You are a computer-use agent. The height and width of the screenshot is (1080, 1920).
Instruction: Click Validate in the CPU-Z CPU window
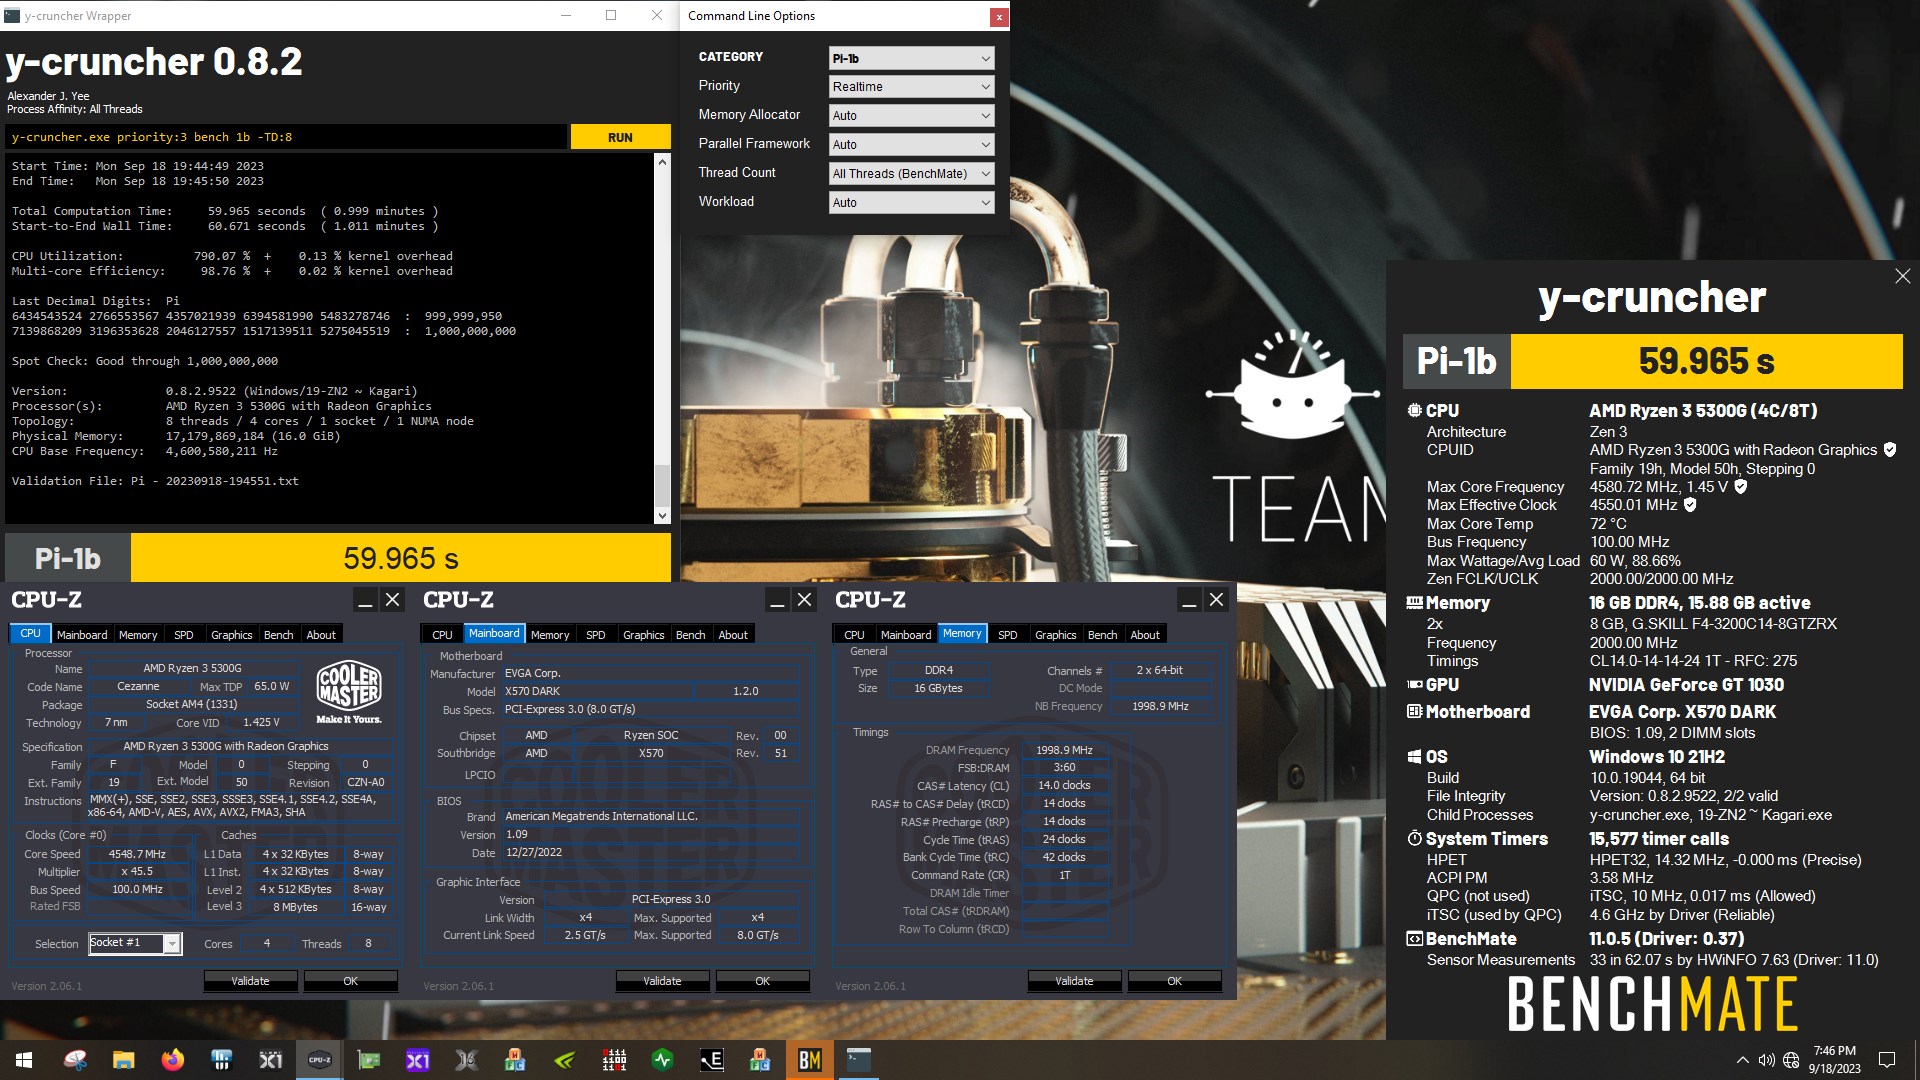[x=250, y=981]
